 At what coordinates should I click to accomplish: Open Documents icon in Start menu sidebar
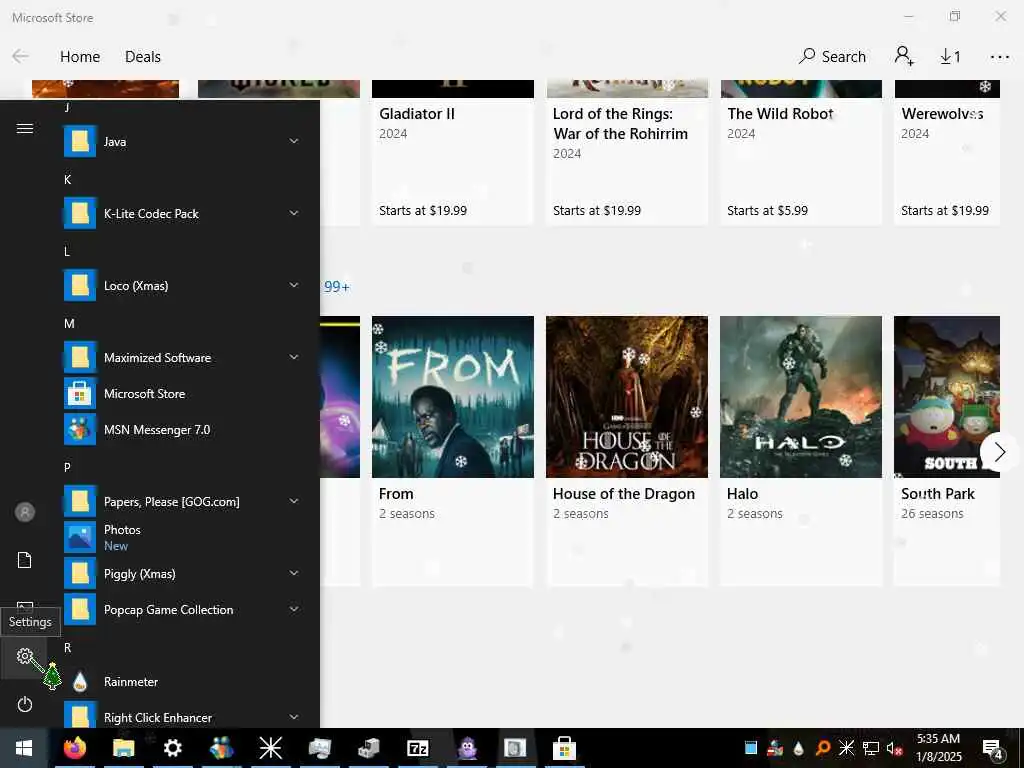(x=25, y=560)
